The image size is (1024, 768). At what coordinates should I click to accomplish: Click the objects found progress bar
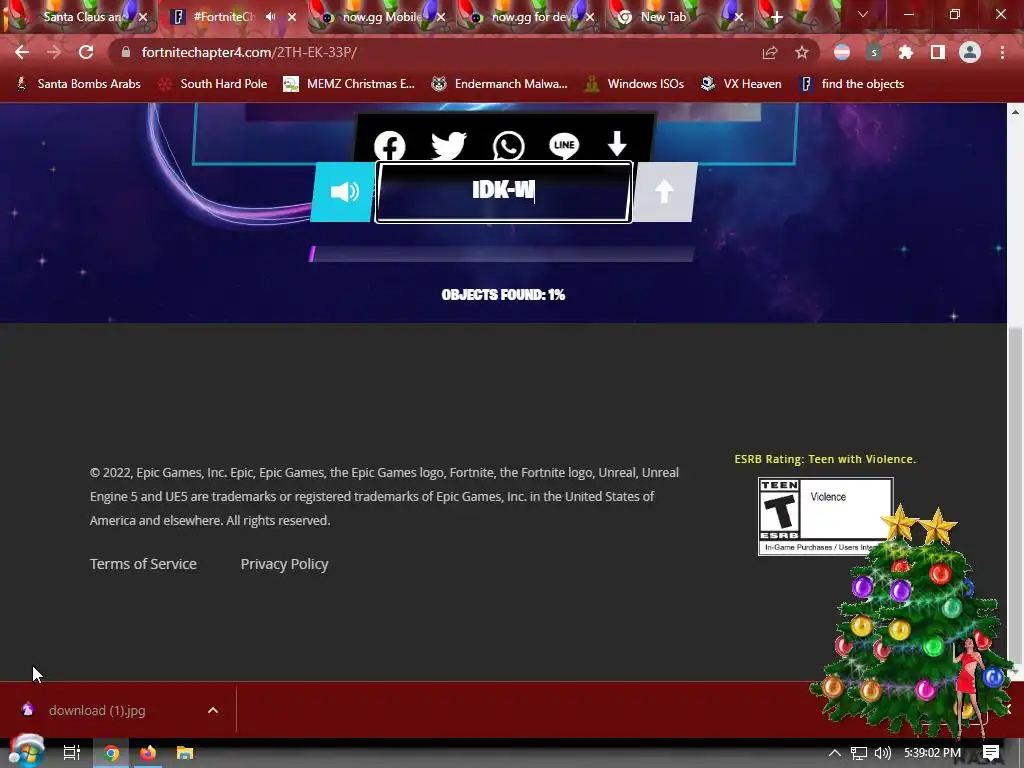[x=502, y=254]
